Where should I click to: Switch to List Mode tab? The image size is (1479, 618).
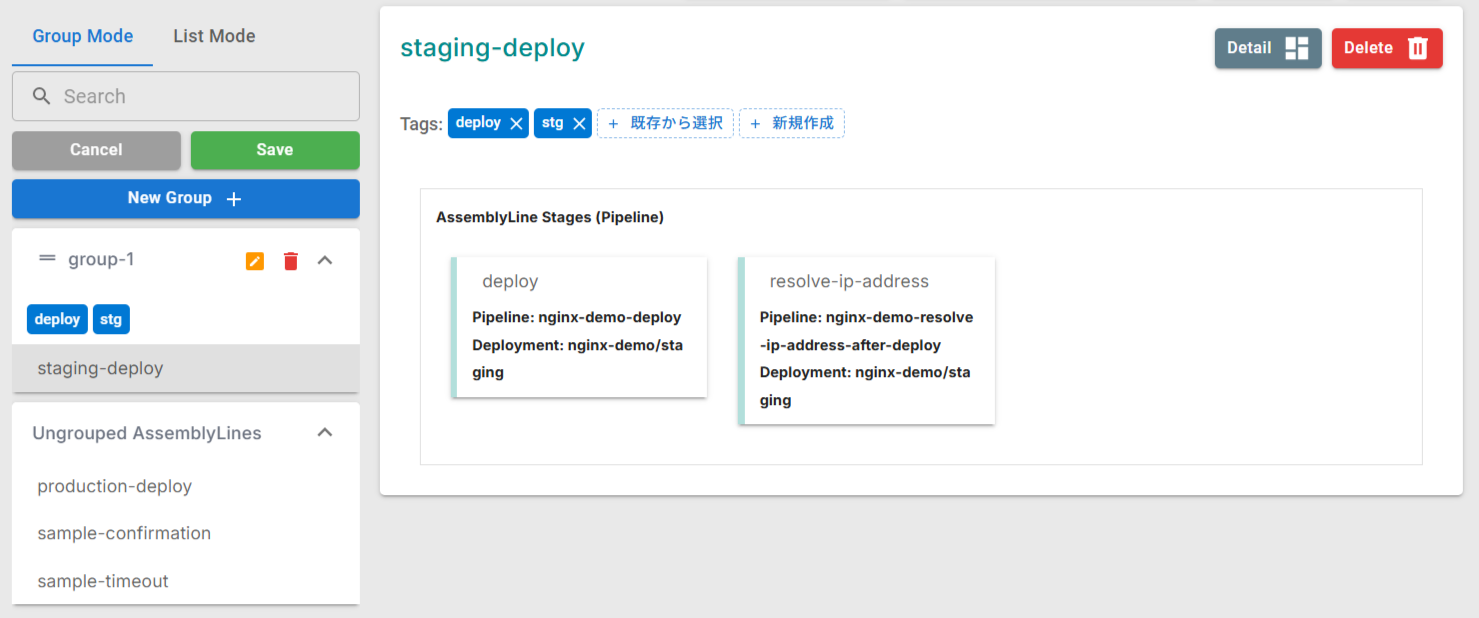214,35
